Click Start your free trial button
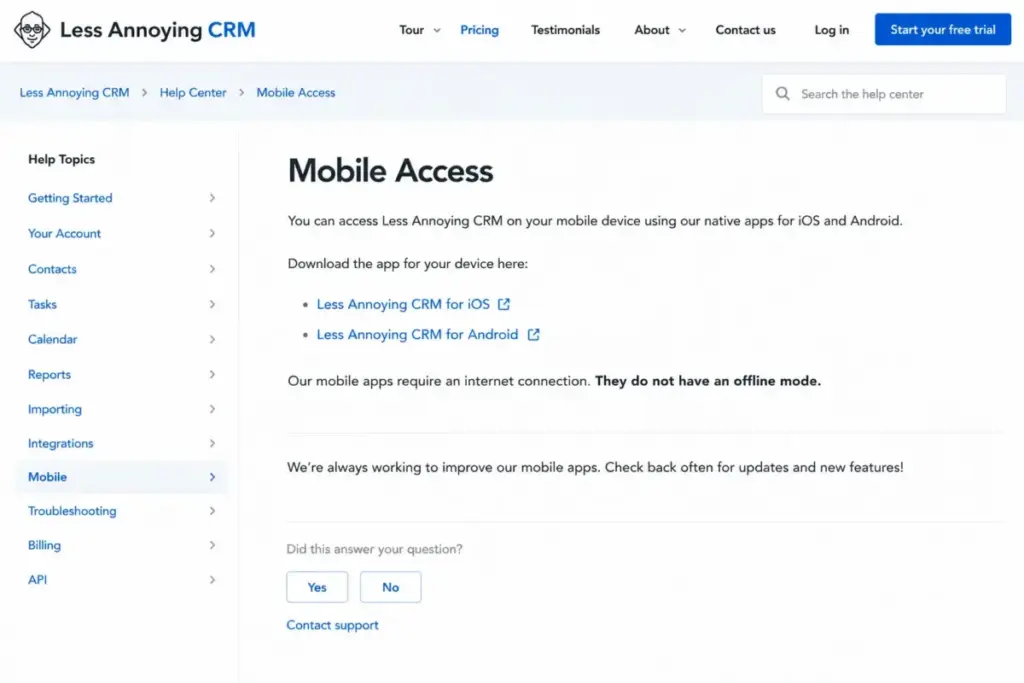 coord(942,29)
